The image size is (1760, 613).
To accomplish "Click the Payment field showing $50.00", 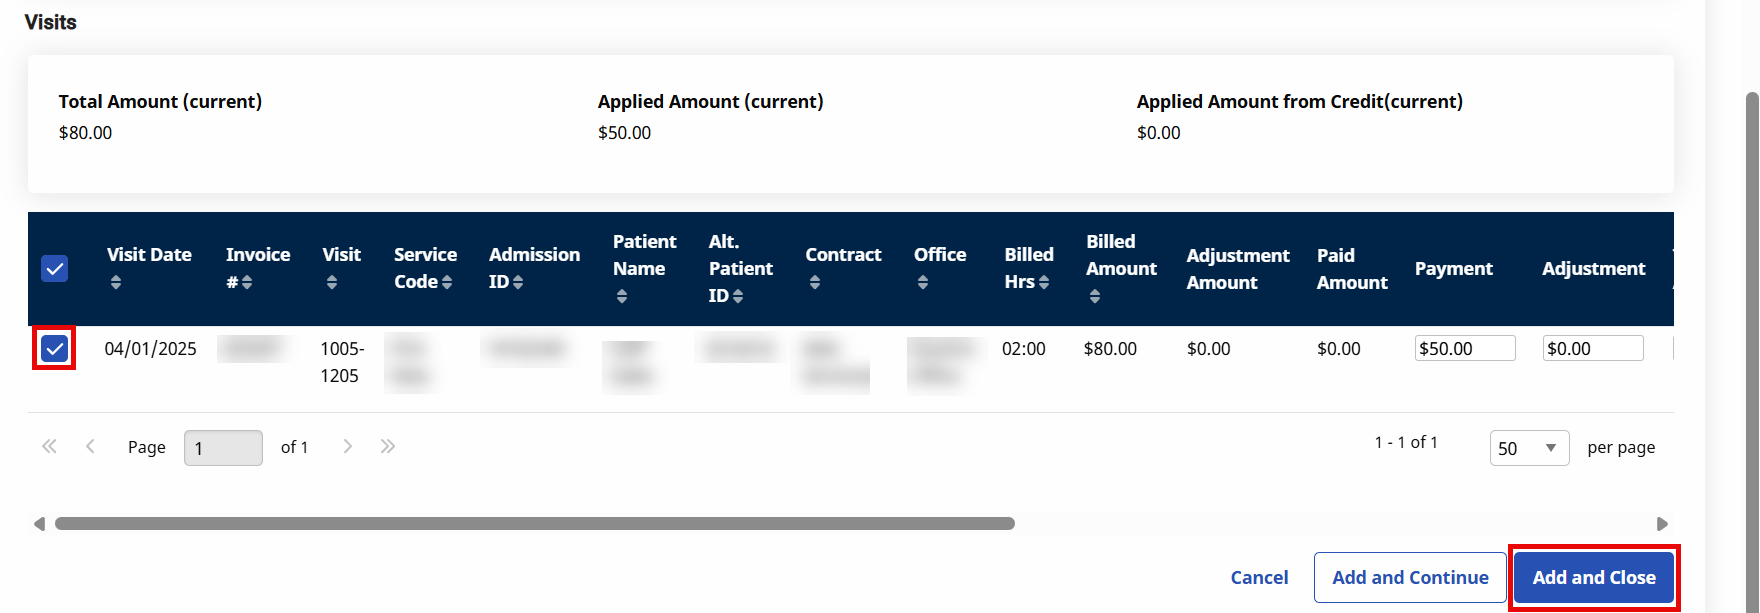I will tap(1464, 349).
